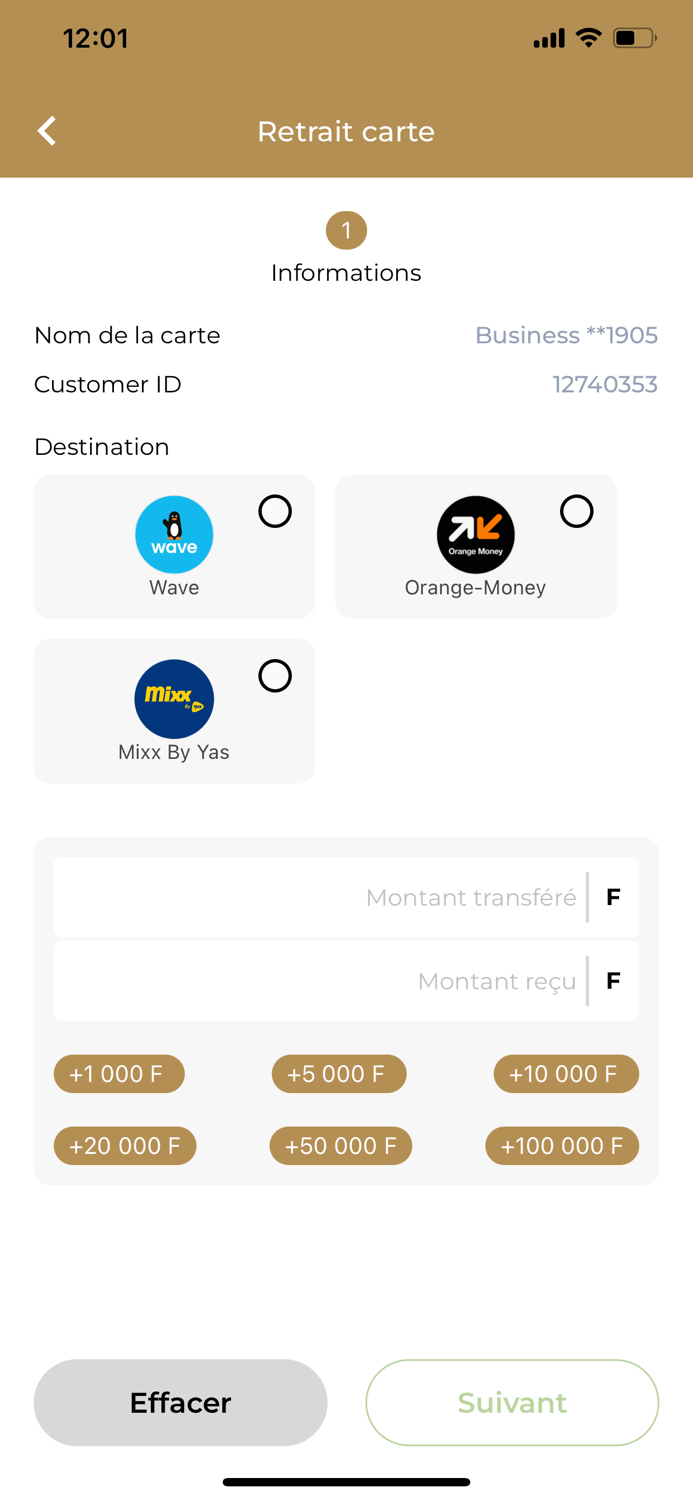Click the Business **1905 card name
The height and width of the screenshot is (1500, 693).
point(566,335)
